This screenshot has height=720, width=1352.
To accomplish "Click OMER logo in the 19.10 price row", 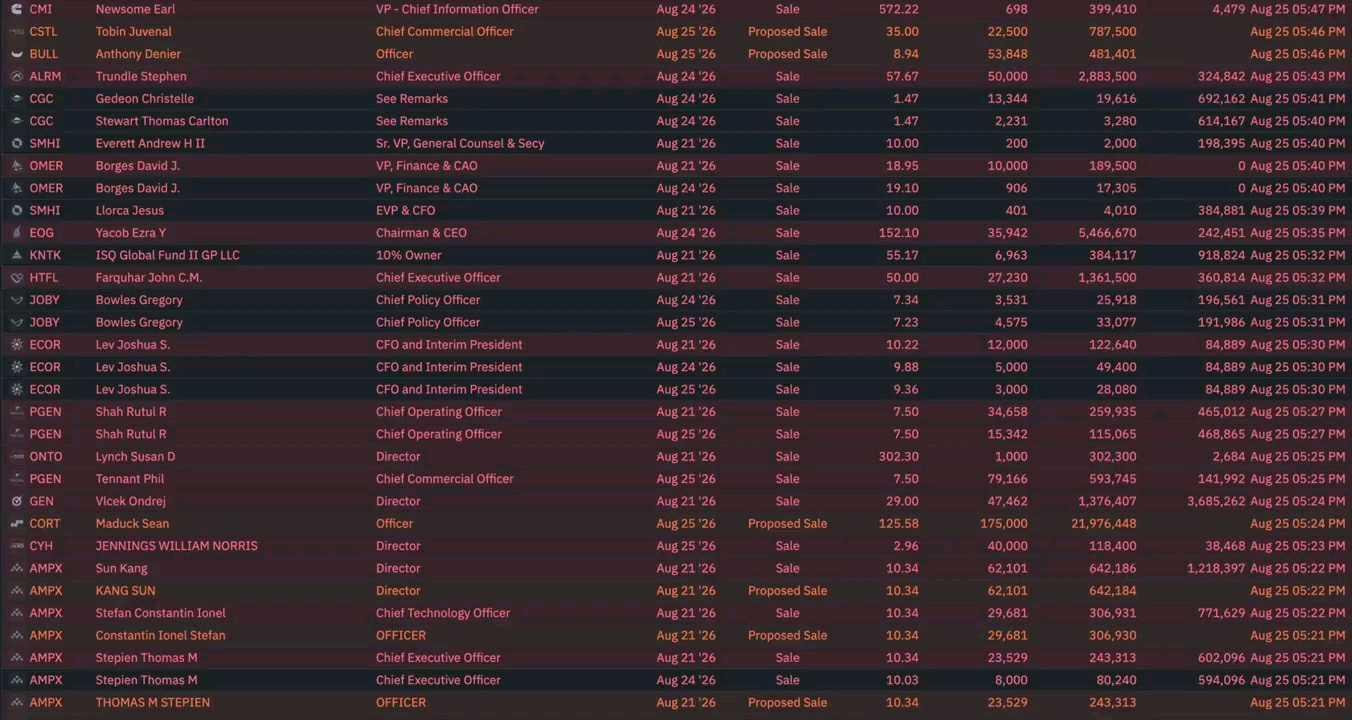I will click(16, 188).
